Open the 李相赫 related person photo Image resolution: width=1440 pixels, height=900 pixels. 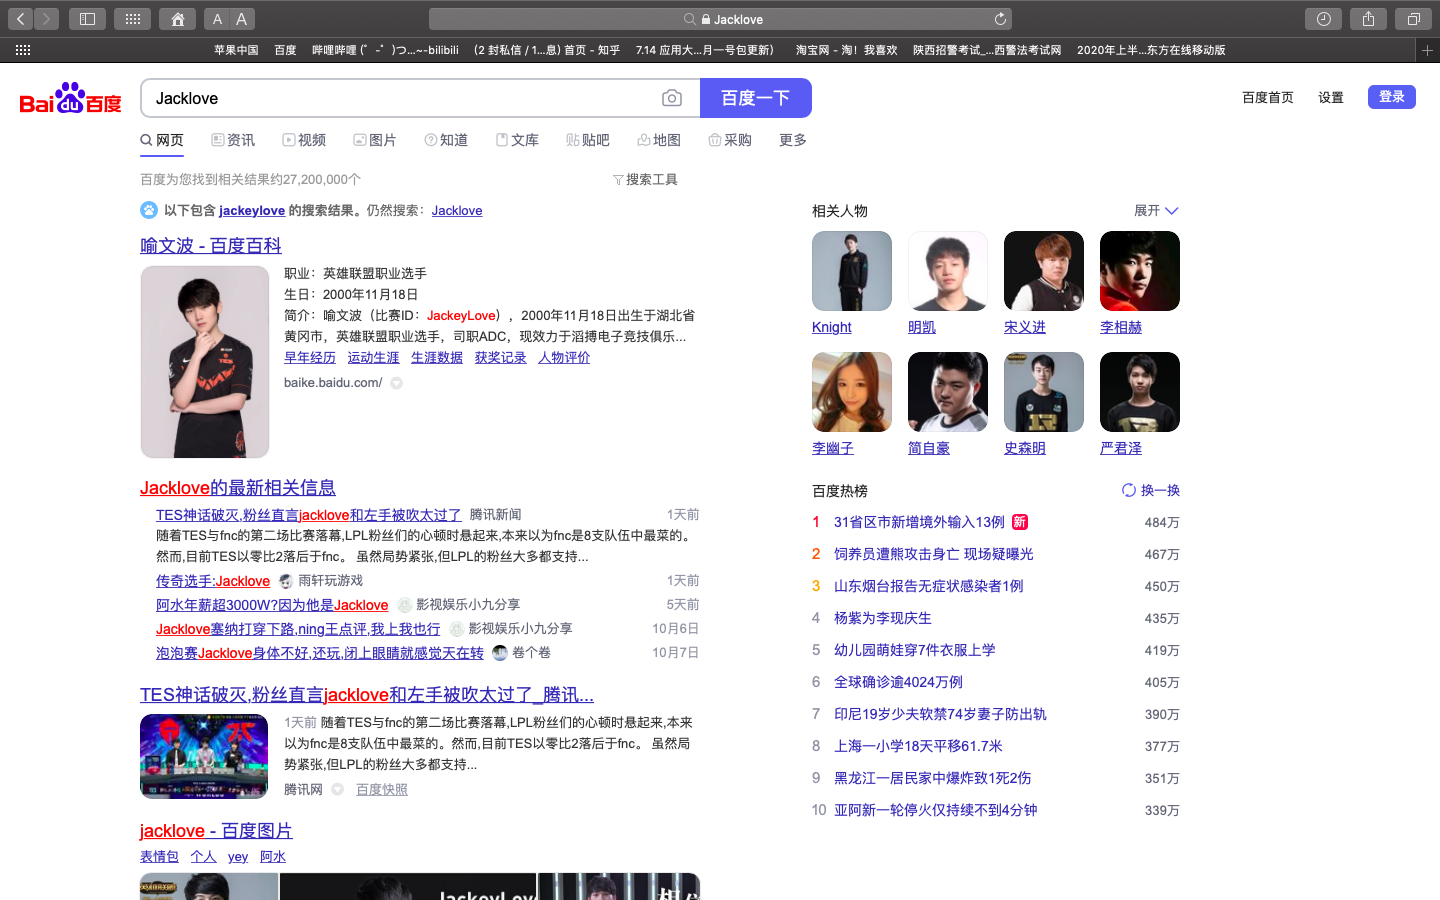1140,271
